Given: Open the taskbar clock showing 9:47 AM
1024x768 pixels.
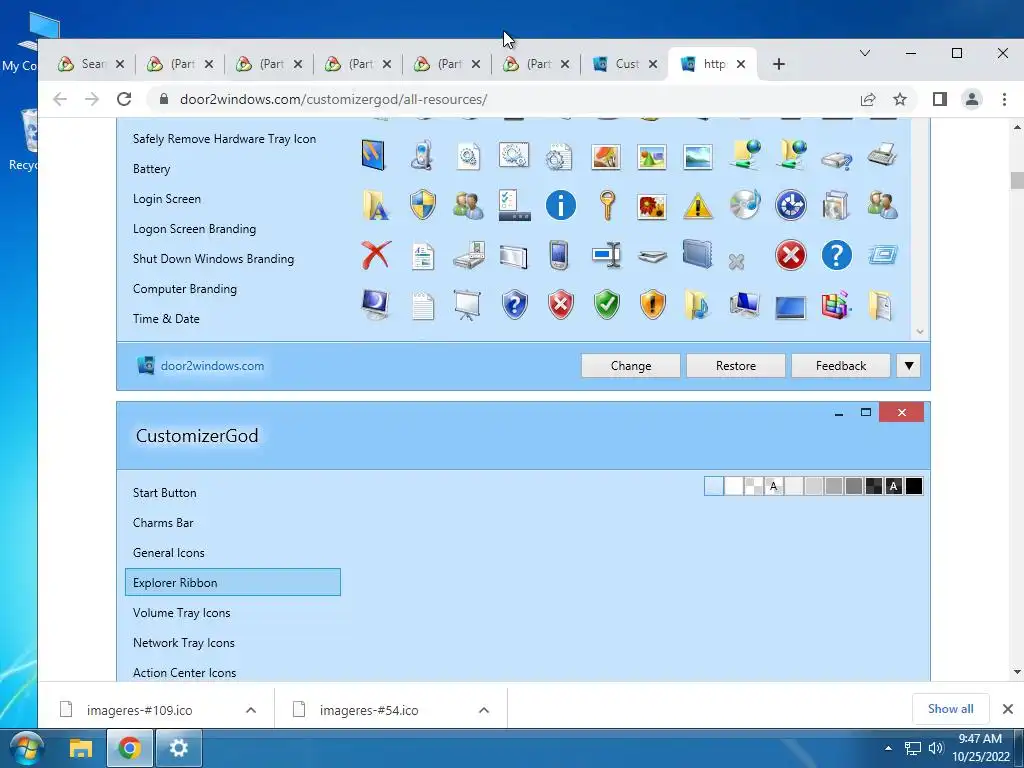Looking at the screenshot, I should [x=980, y=748].
